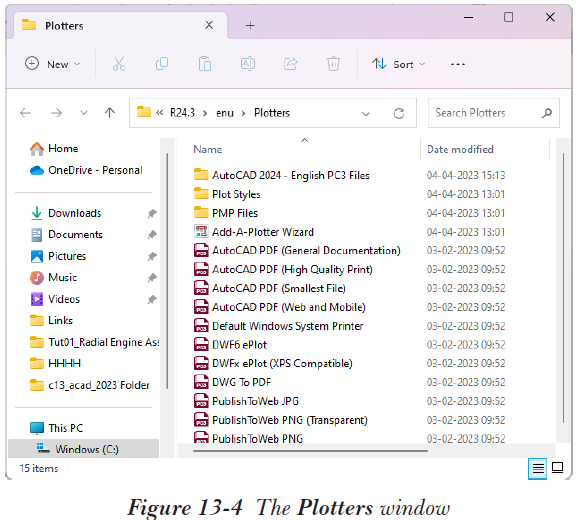Open Pictures in navigation pane
The width and height of the screenshot is (578, 520).
[x=58, y=256]
